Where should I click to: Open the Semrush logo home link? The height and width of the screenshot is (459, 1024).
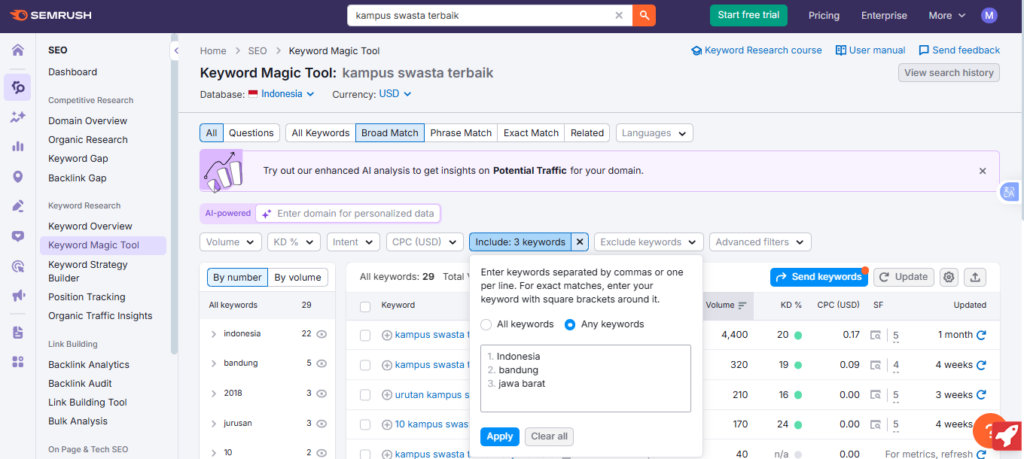[50, 15]
